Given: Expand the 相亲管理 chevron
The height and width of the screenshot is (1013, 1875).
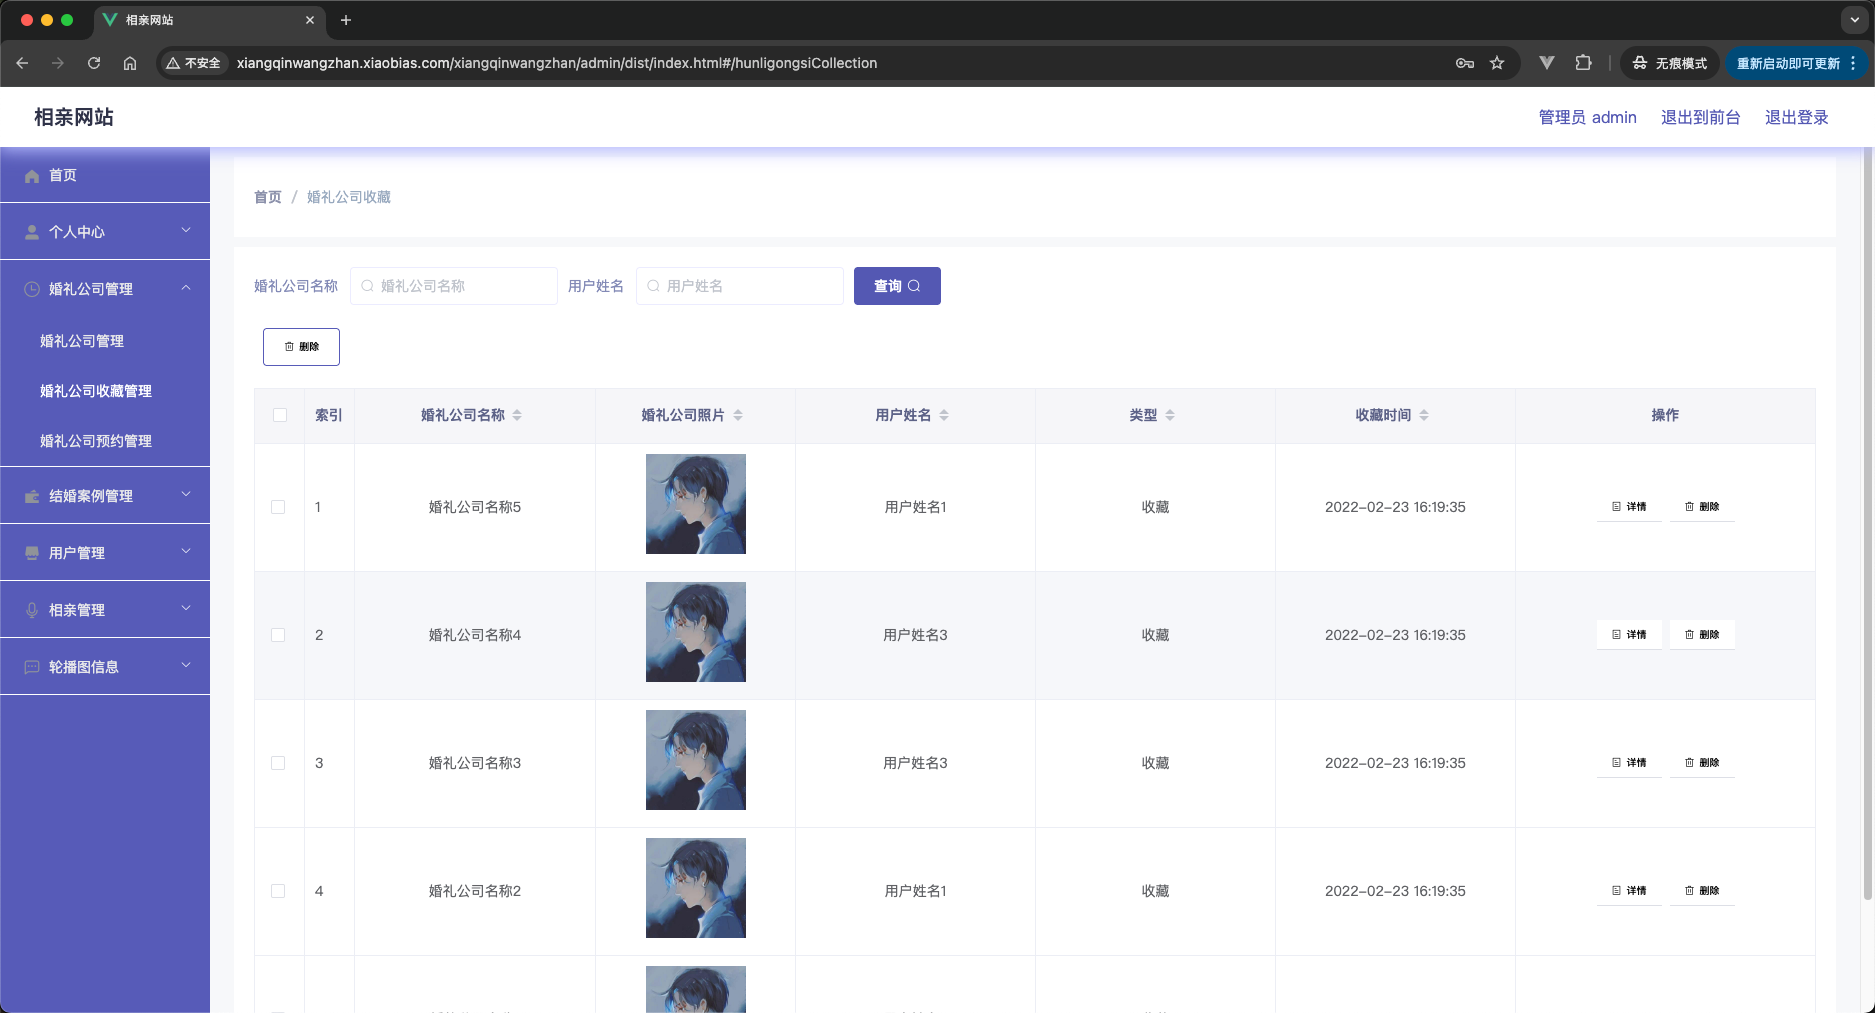Looking at the screenshot, I should (x=186, y=609).
